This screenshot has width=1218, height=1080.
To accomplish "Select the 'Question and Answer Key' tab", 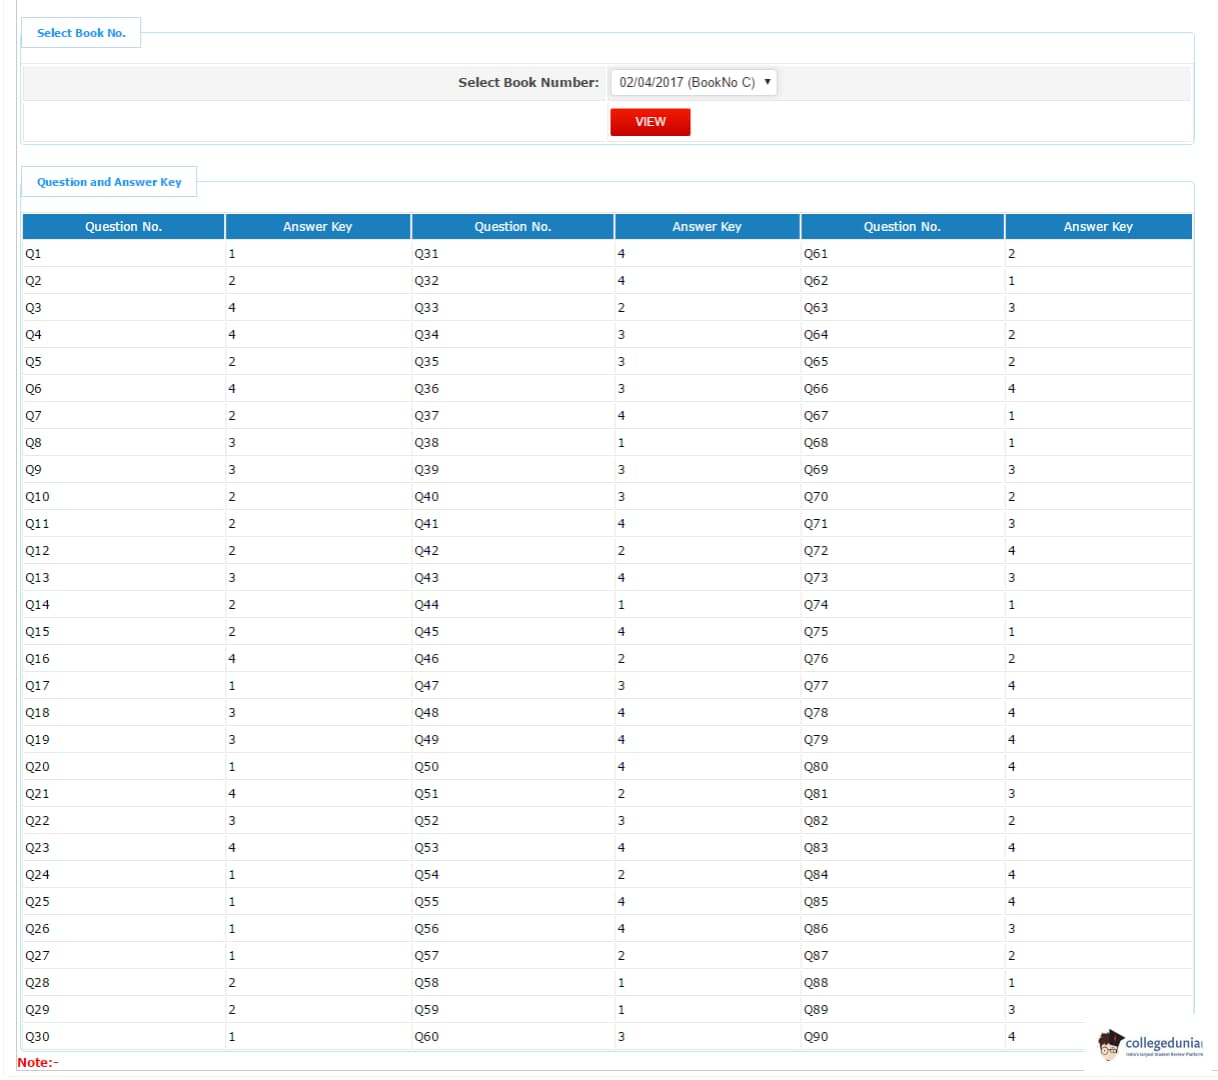I will pyautogui.click(x=109, y=182).
